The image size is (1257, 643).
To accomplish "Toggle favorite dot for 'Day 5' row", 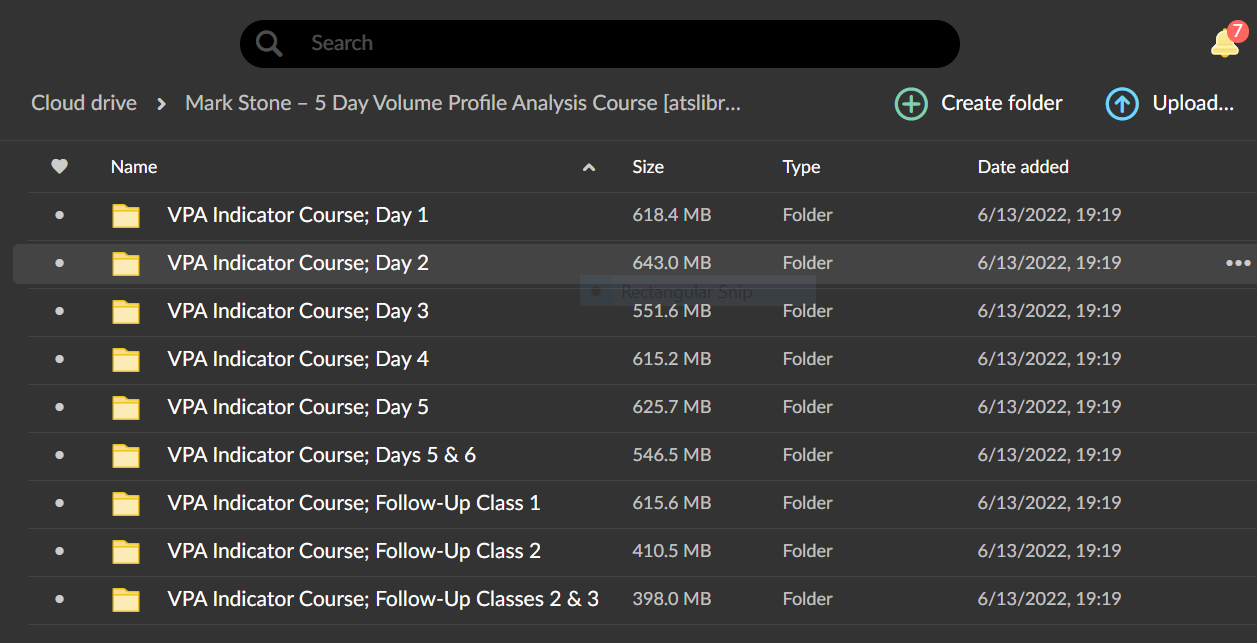I will (x=59, y=407).
